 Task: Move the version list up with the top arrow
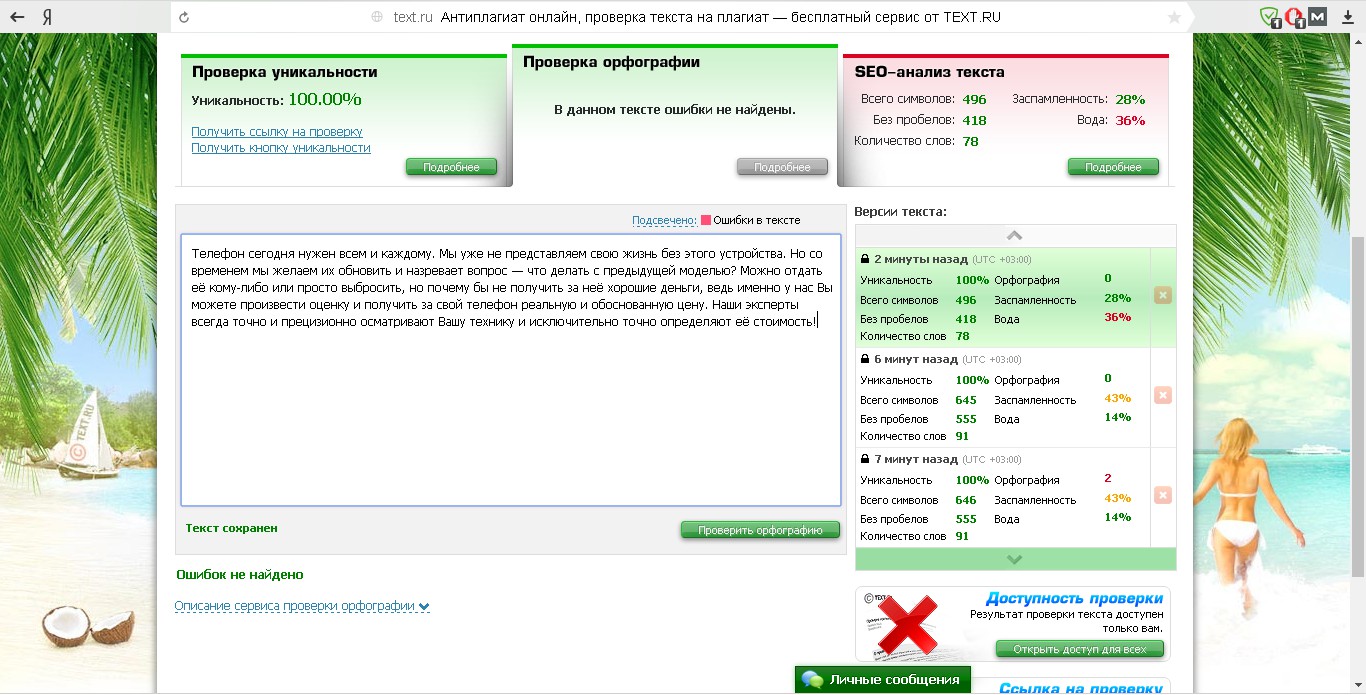1015,236
